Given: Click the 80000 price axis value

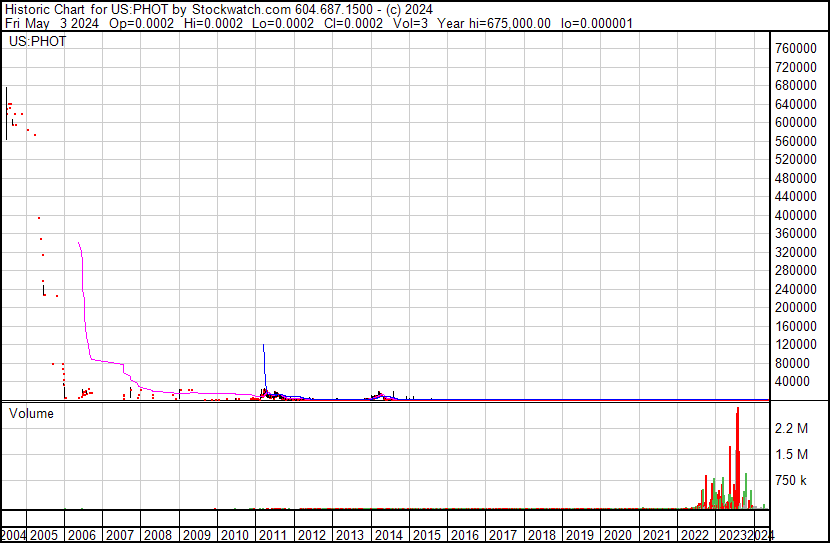Looking at the screenshot, I should point(792,364).
